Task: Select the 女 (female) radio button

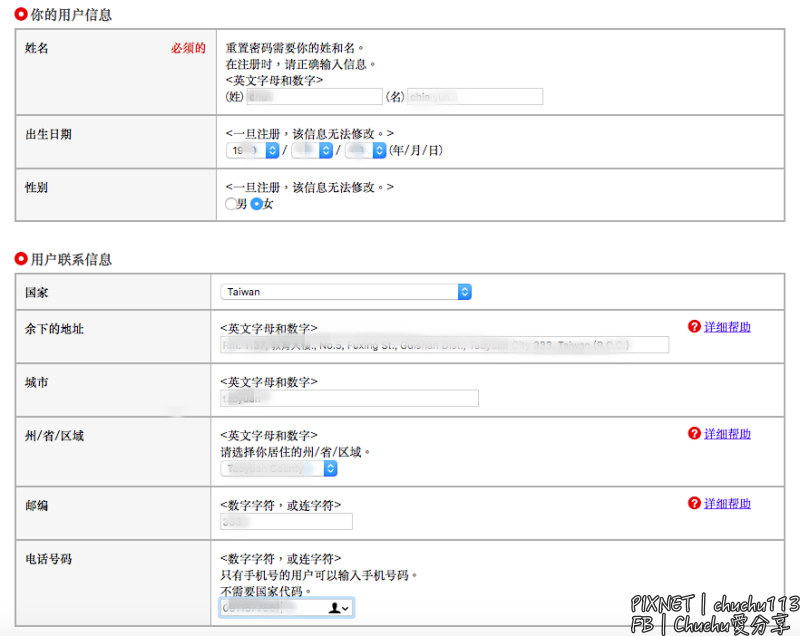Action: point(256,204)
